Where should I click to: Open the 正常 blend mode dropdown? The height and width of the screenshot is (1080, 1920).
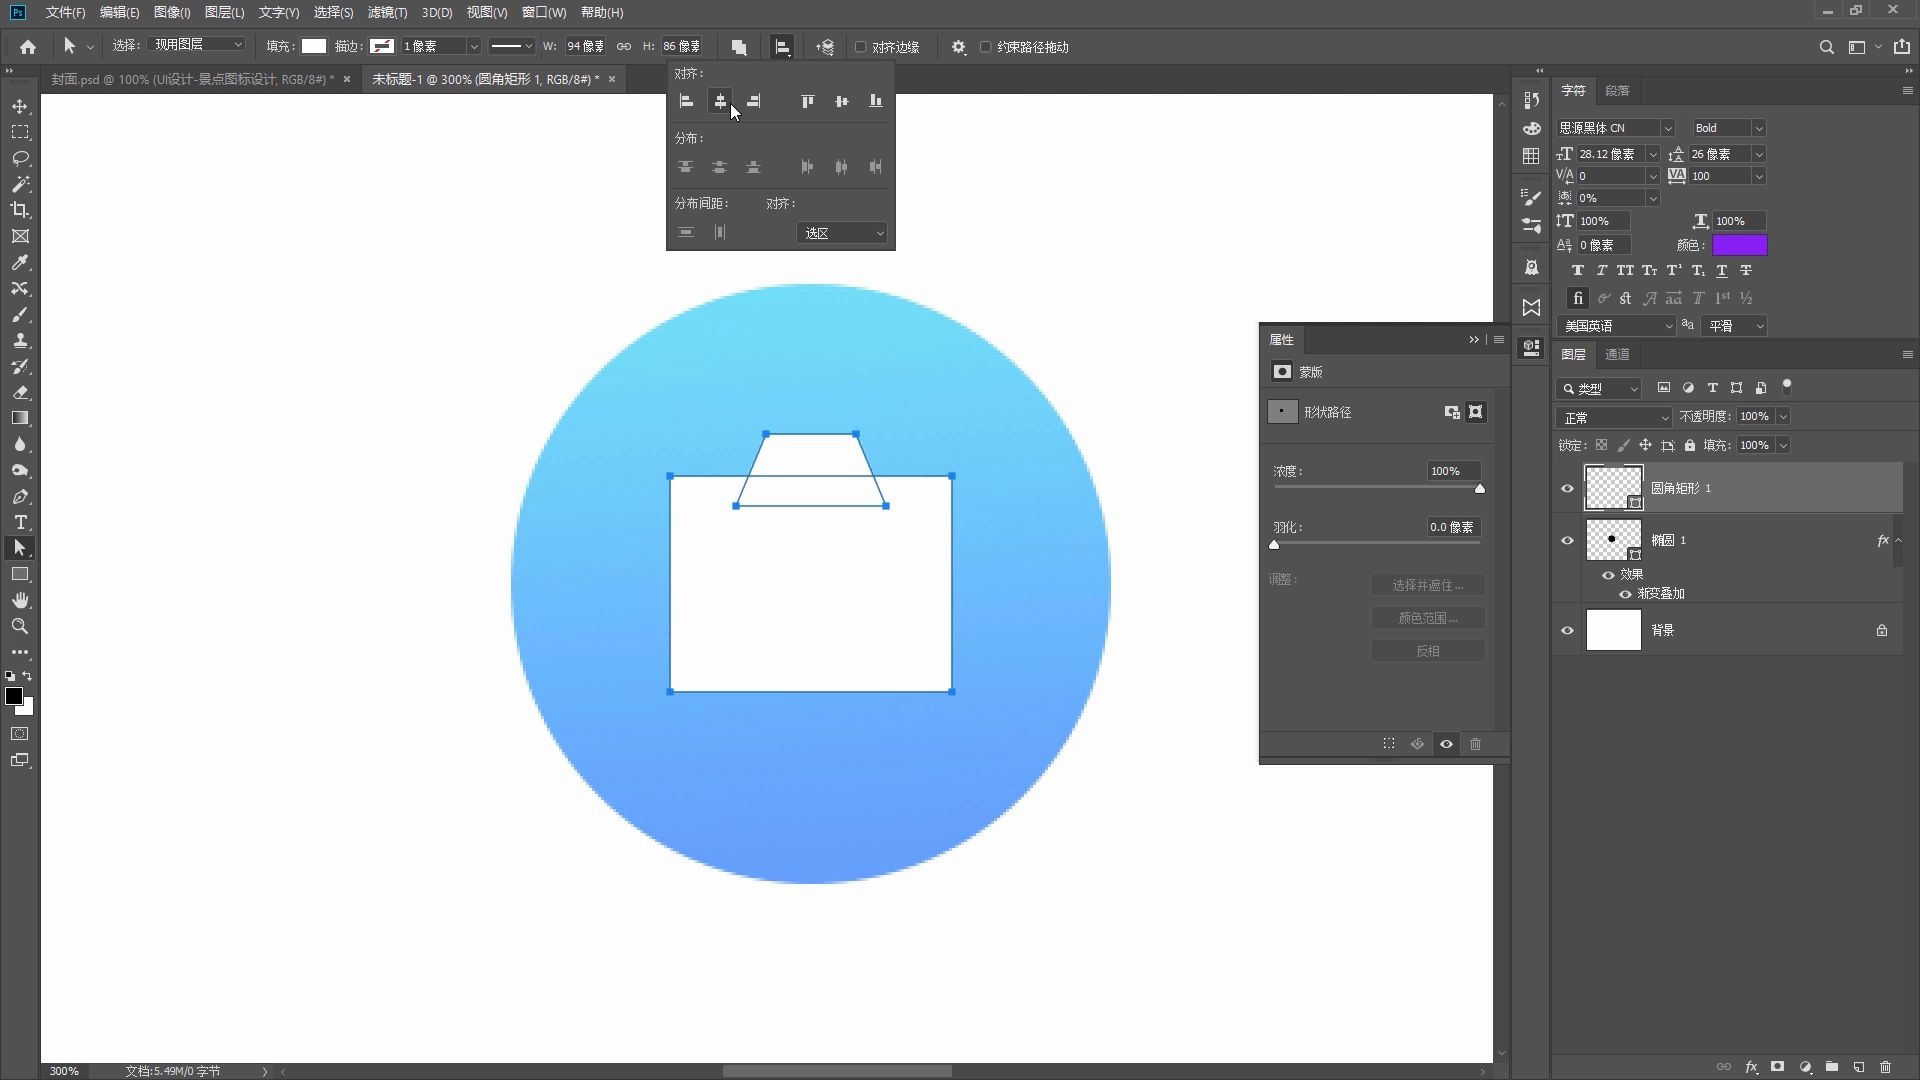pos(1614,417)
